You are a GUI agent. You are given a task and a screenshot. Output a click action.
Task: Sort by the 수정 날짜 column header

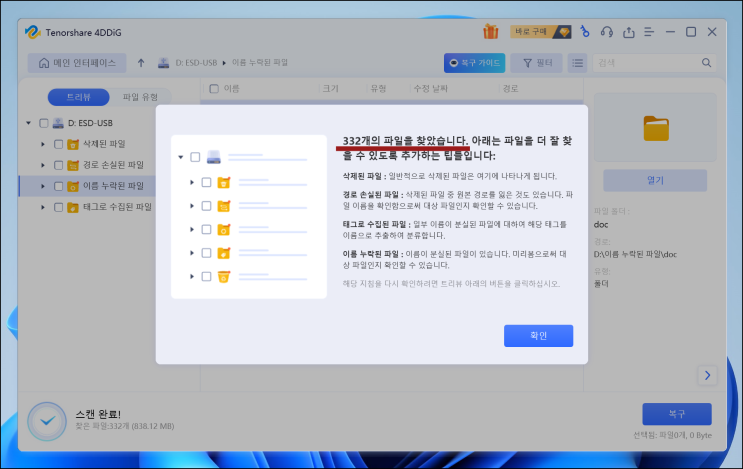[431, 89]
